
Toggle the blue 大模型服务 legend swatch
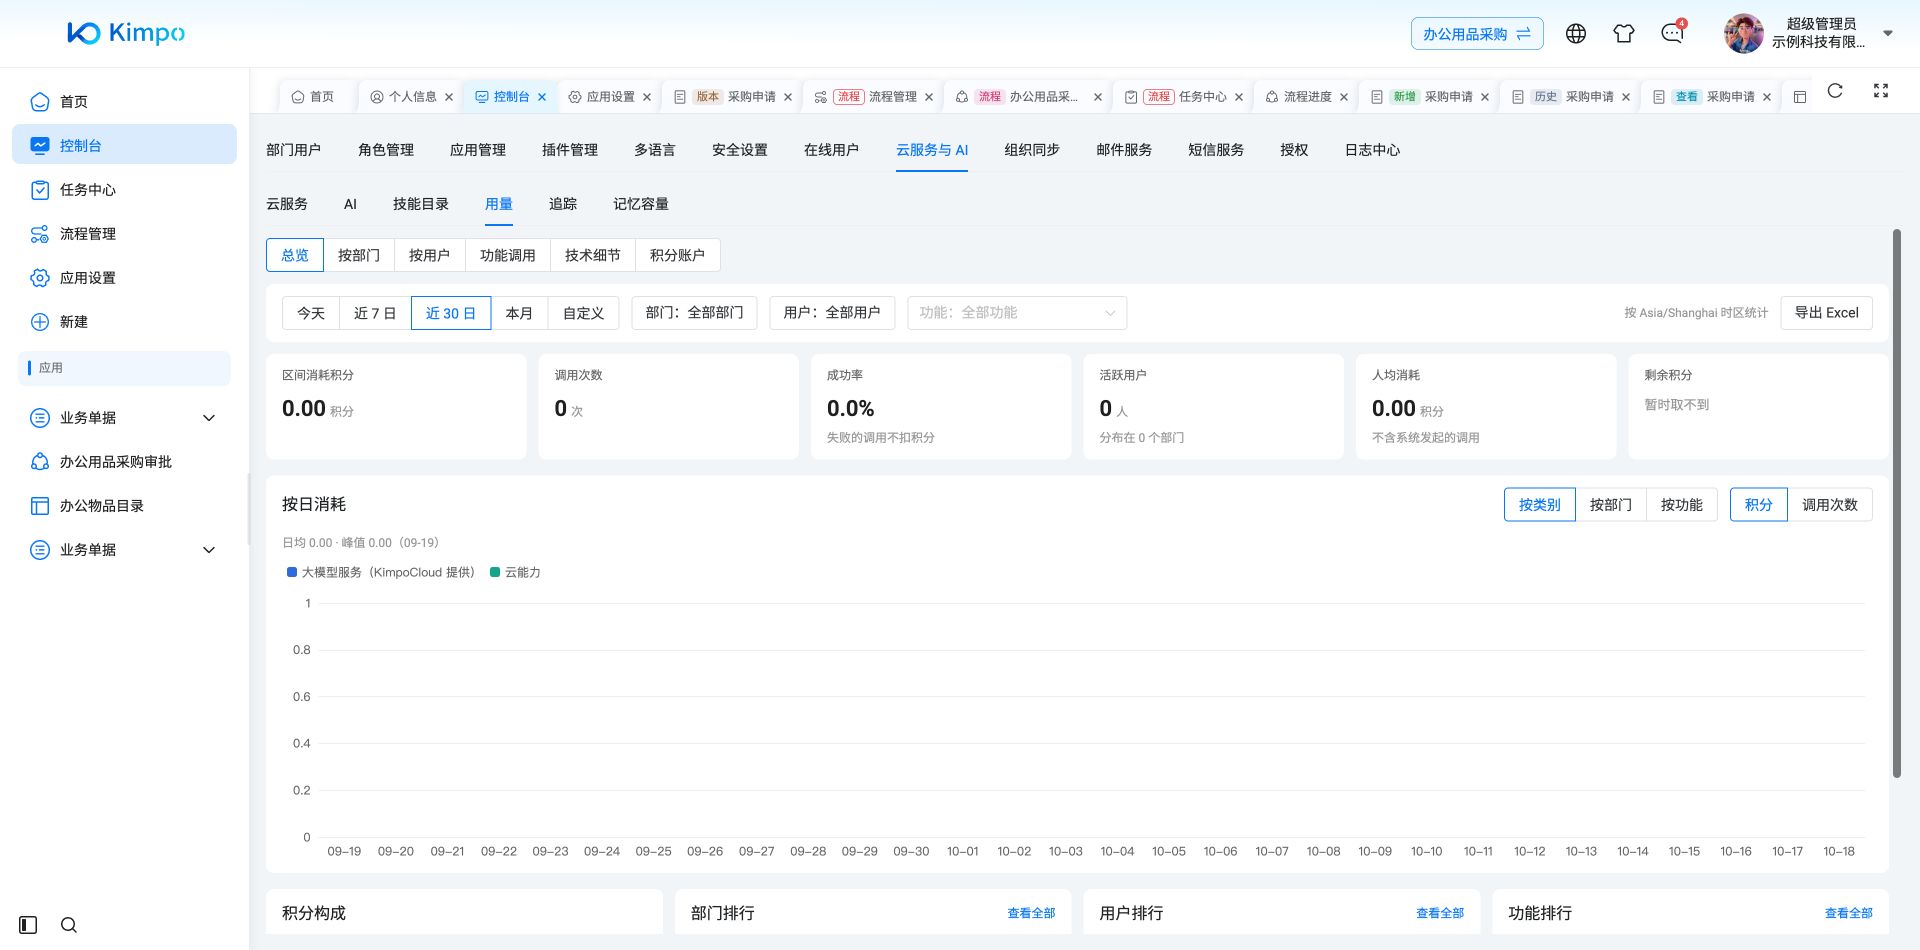point(292,572)
